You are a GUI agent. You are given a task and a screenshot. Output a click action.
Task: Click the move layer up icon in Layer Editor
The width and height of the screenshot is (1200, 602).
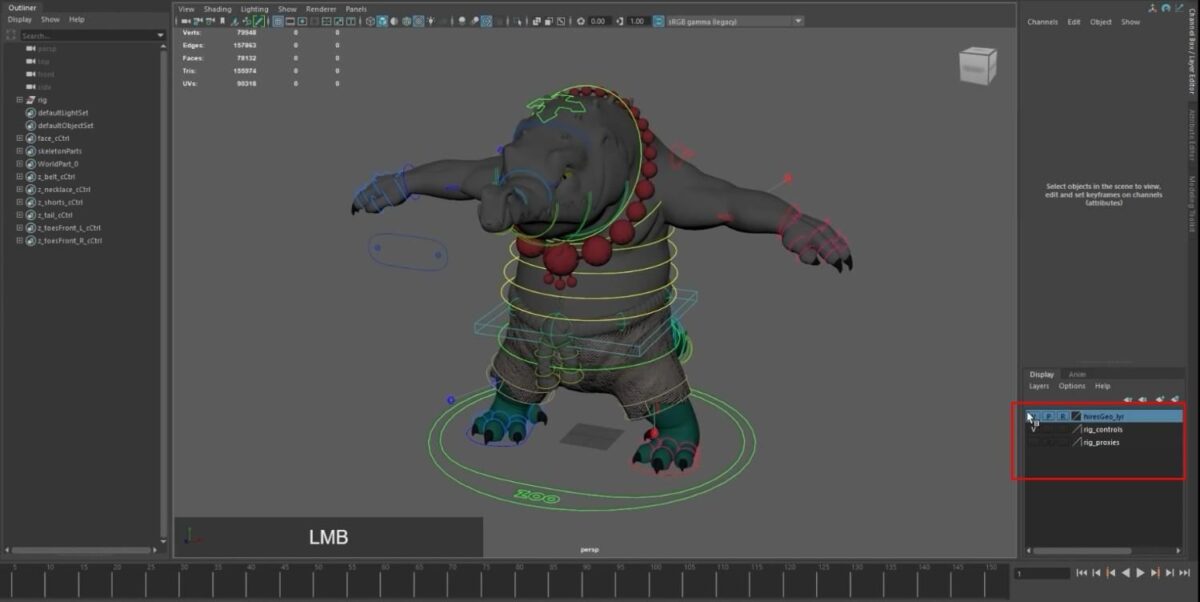pyautogui.click(x=1127, y=399)
